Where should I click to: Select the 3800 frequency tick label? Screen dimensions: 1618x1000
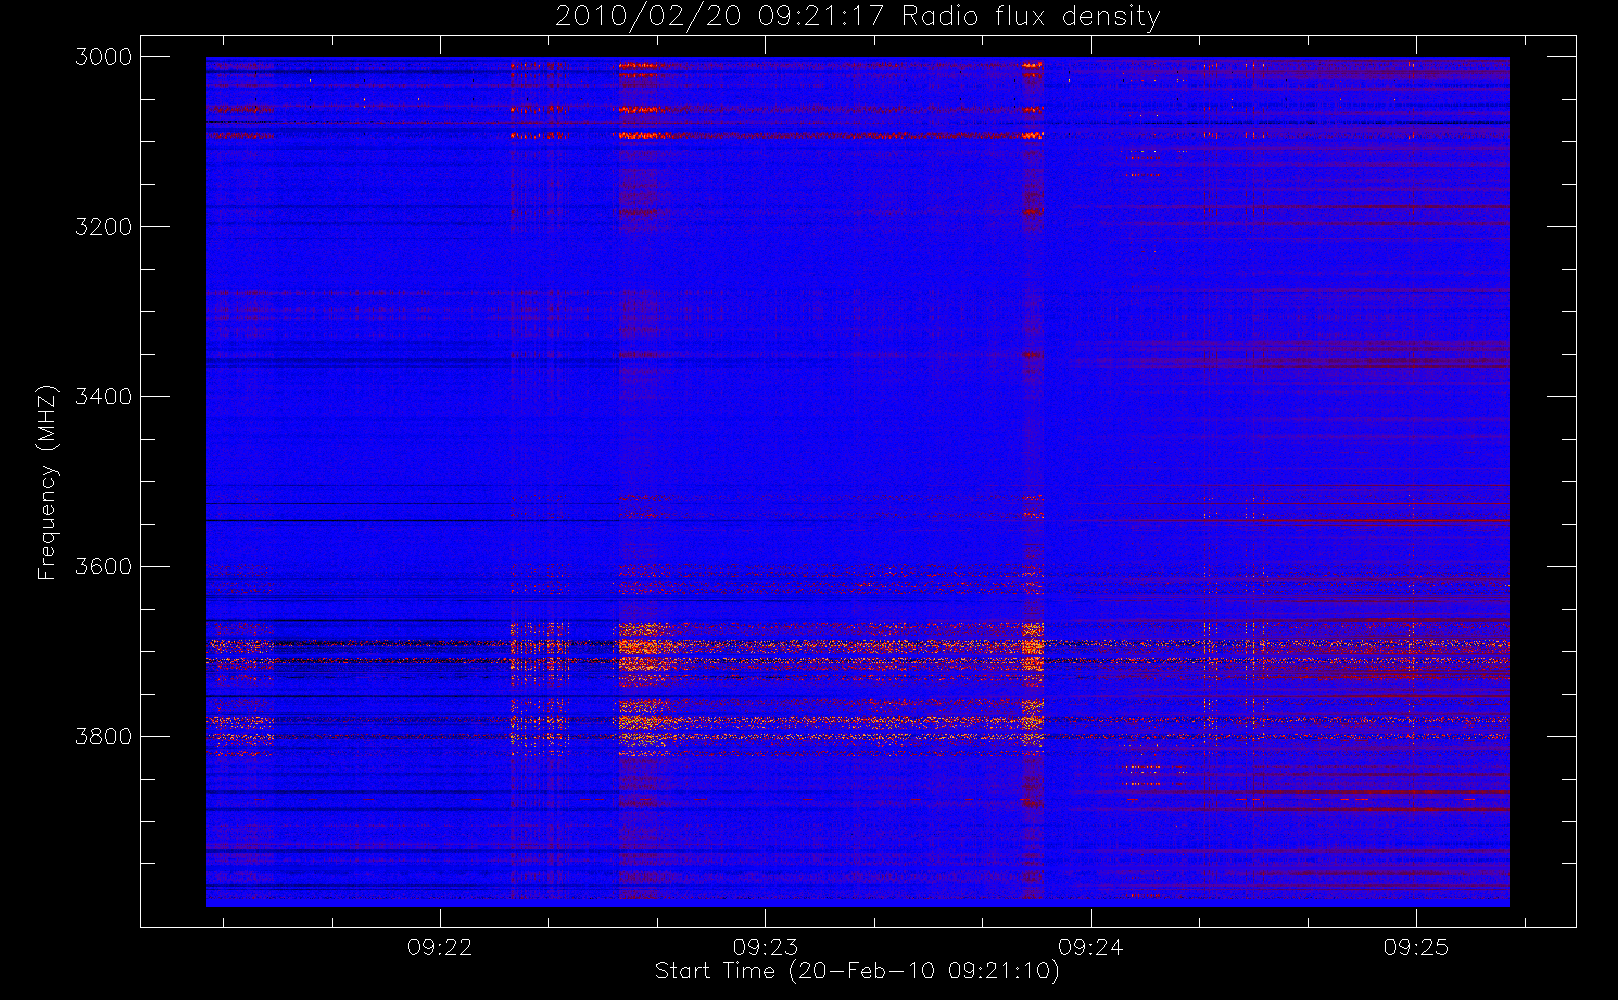click(104, 737)
